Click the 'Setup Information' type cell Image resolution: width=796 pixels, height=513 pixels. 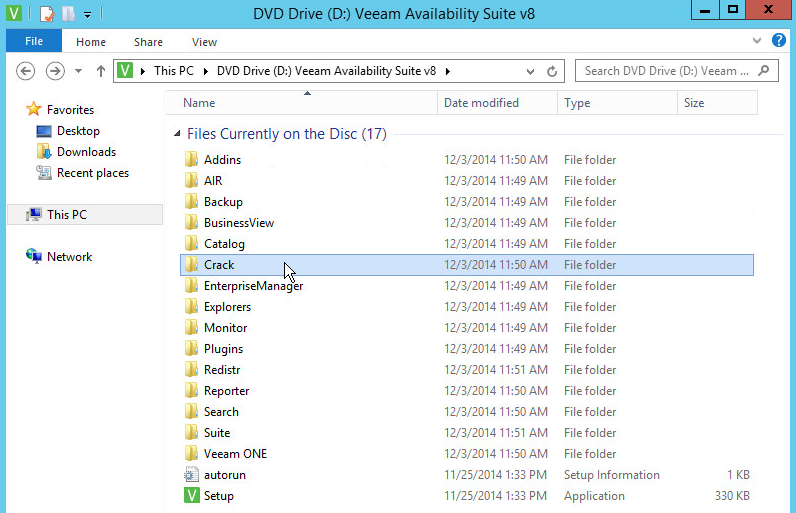pos(612,475)
